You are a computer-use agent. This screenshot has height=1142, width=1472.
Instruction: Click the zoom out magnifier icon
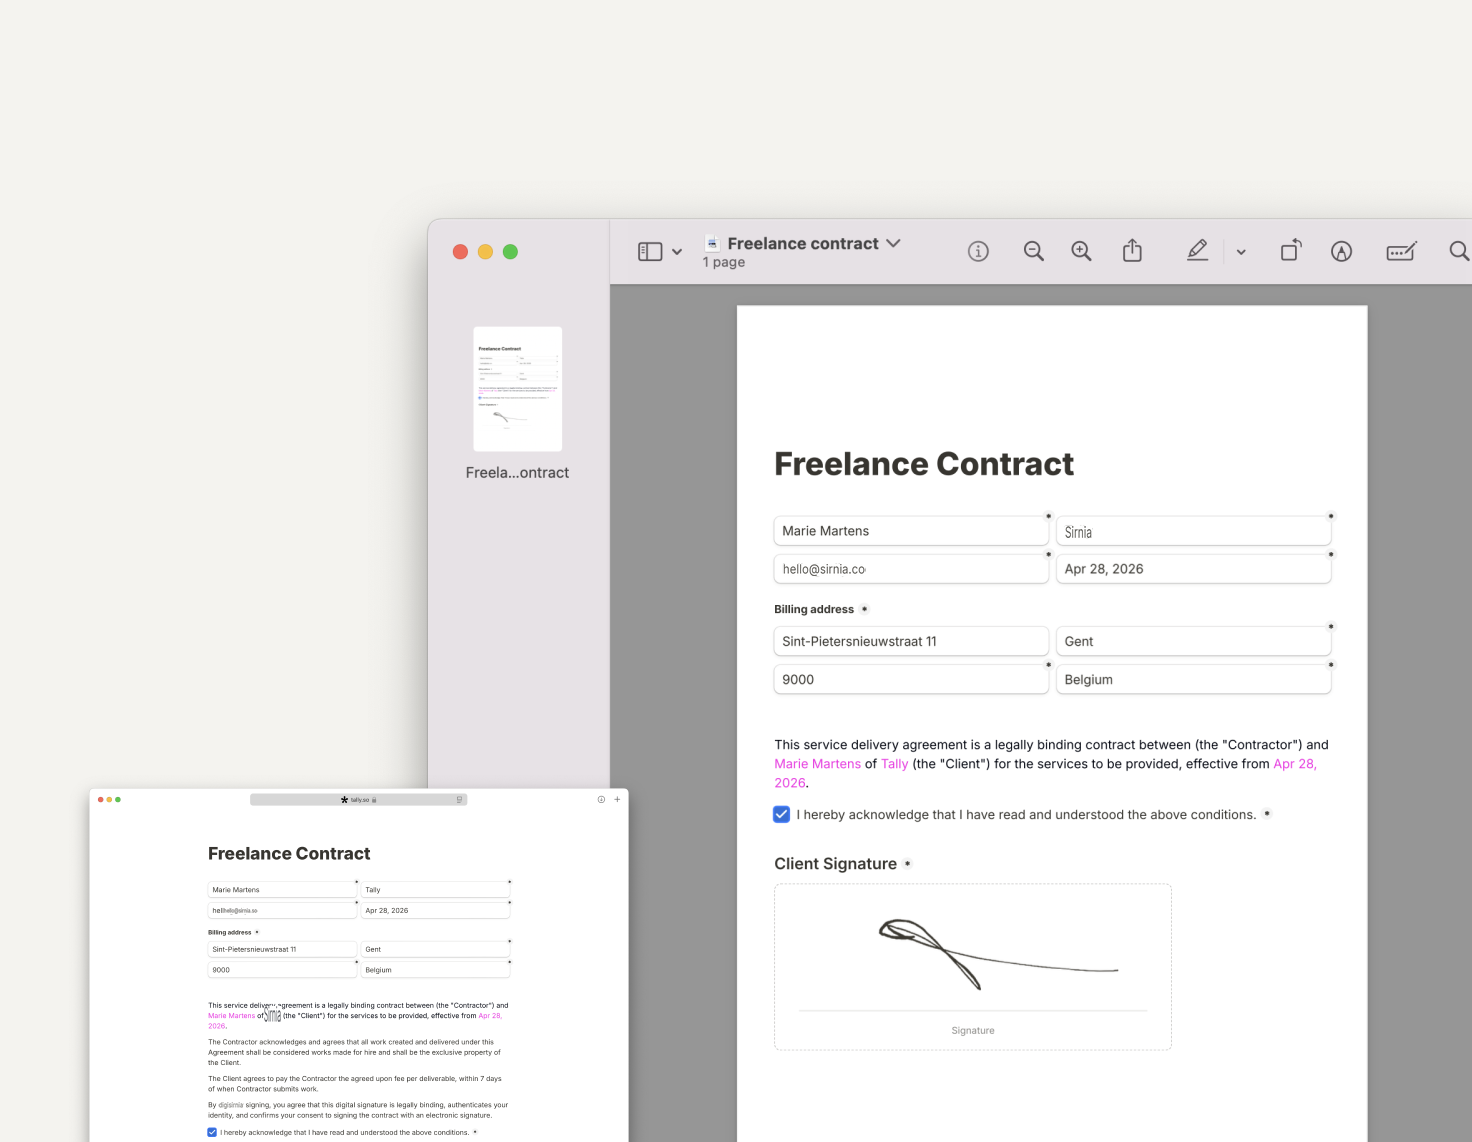click(x=1034, y=252)
